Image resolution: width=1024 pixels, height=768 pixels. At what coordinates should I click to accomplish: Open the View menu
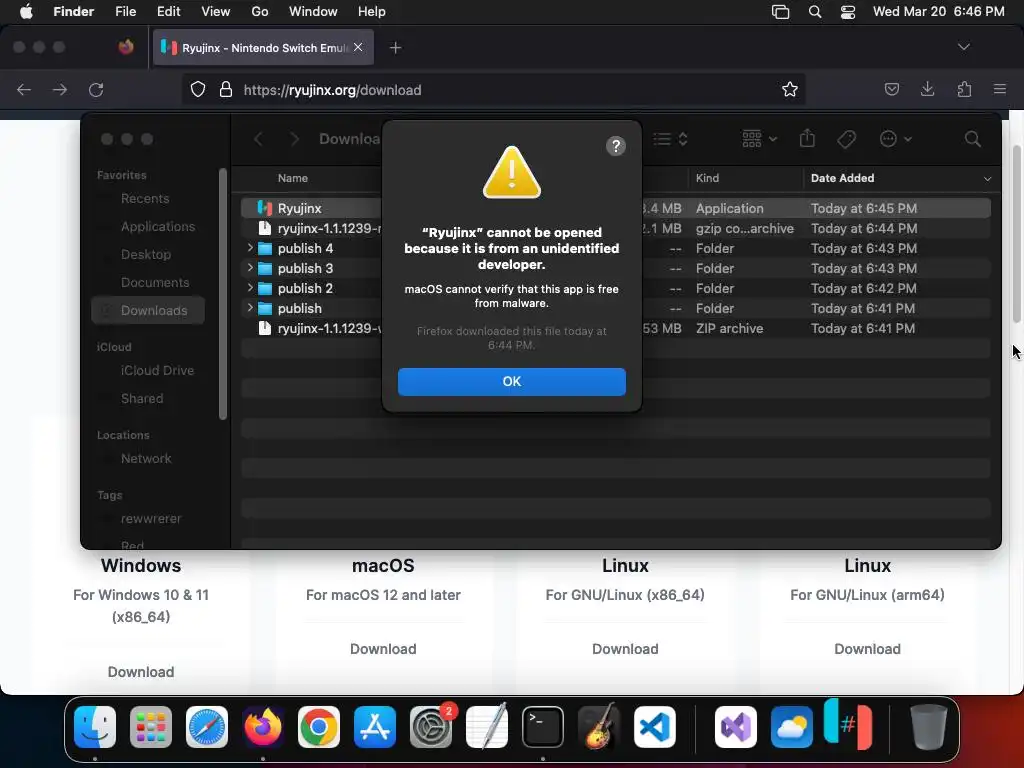(216, 12)
